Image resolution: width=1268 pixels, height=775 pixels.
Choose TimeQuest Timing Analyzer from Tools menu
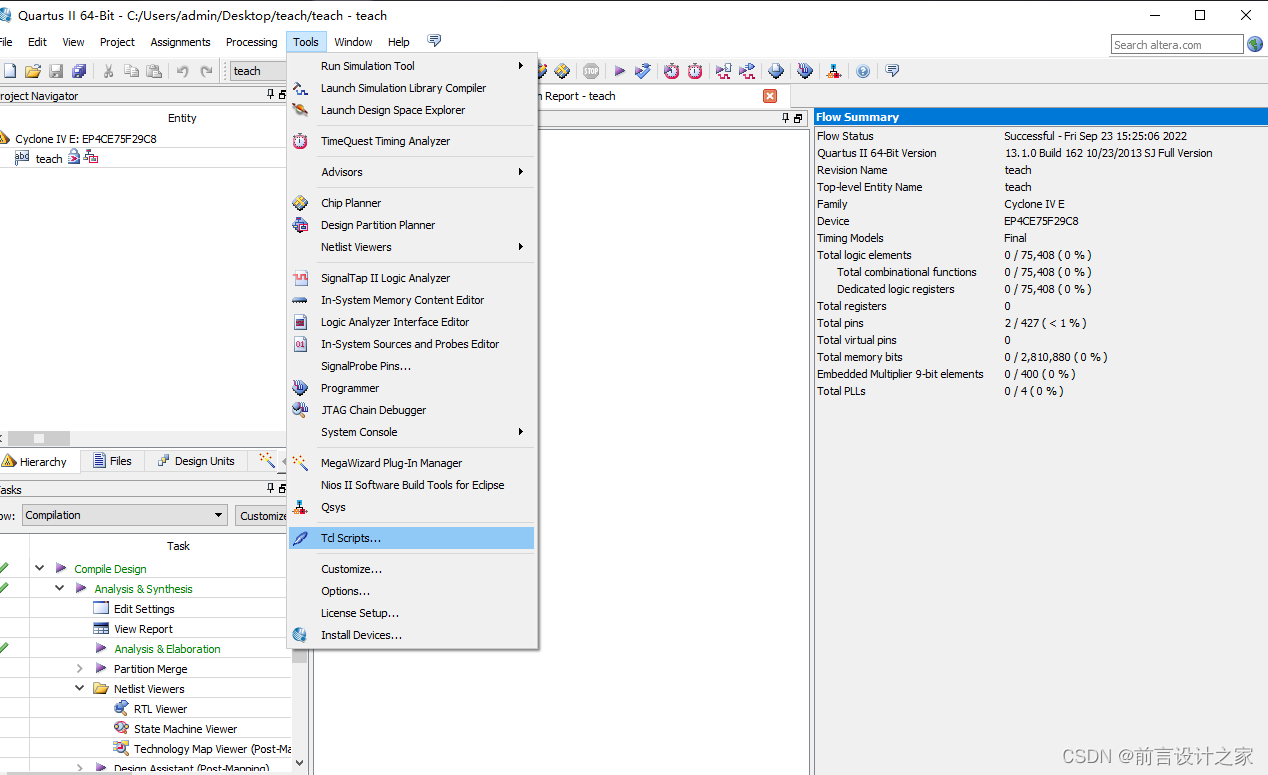click(x=412, y=141)
